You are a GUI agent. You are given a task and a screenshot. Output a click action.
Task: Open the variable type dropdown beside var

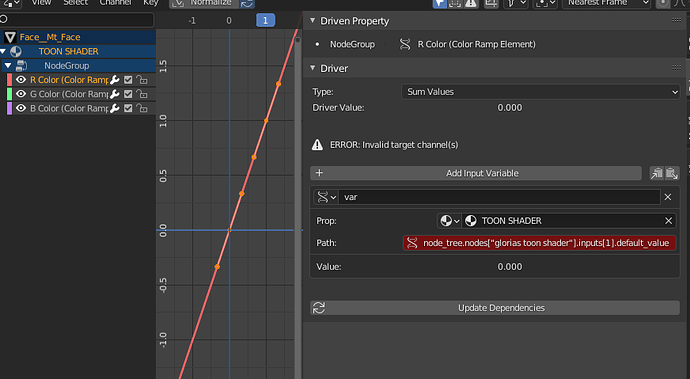coord(326,197)
